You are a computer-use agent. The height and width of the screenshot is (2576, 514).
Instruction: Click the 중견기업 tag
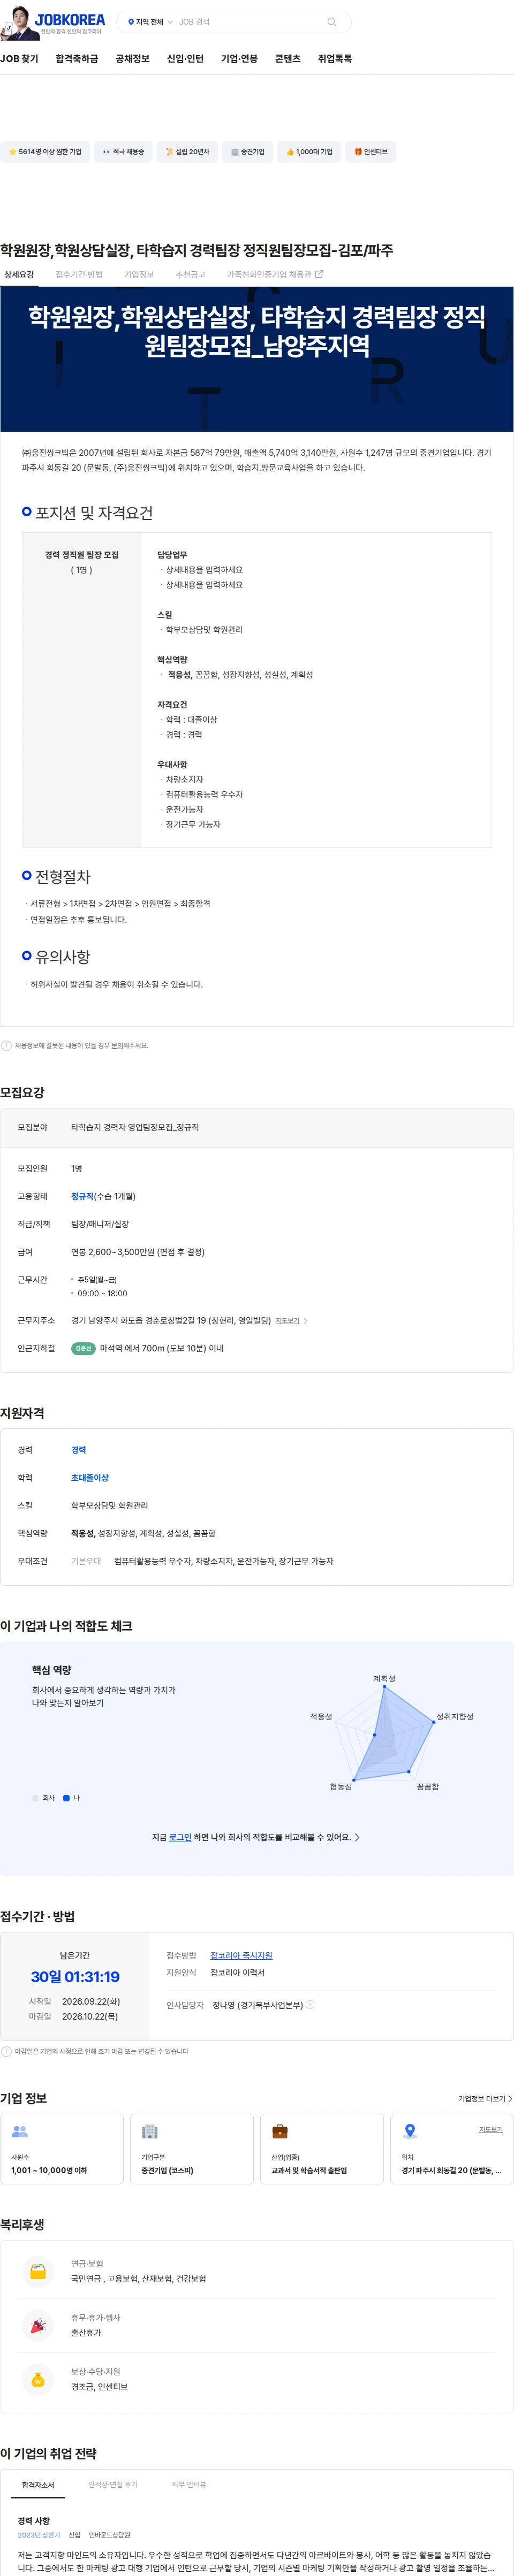pyautogui.click(x=247, y=152)
